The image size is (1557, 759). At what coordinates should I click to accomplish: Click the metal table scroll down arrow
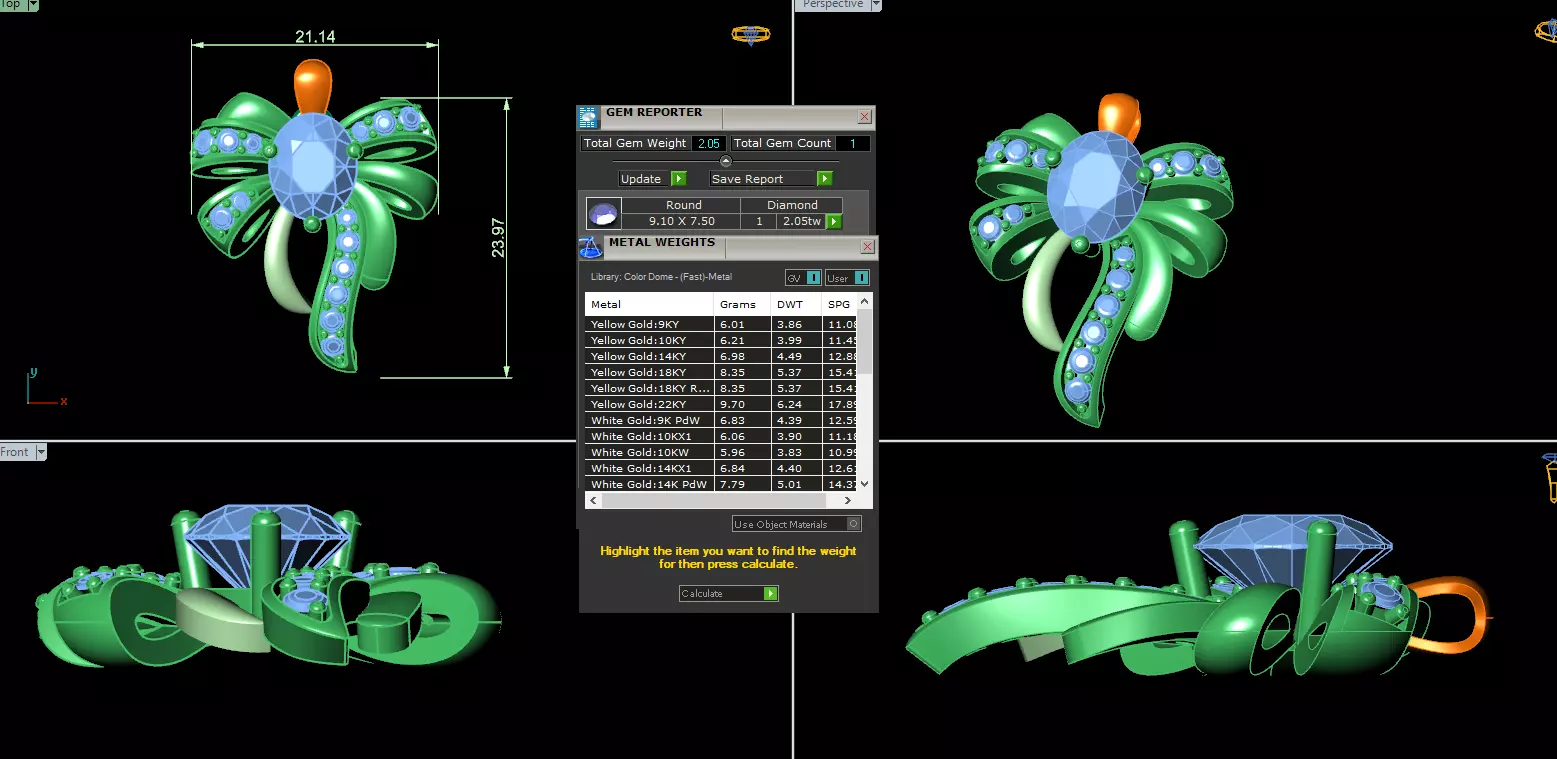(x=865, y=484)
